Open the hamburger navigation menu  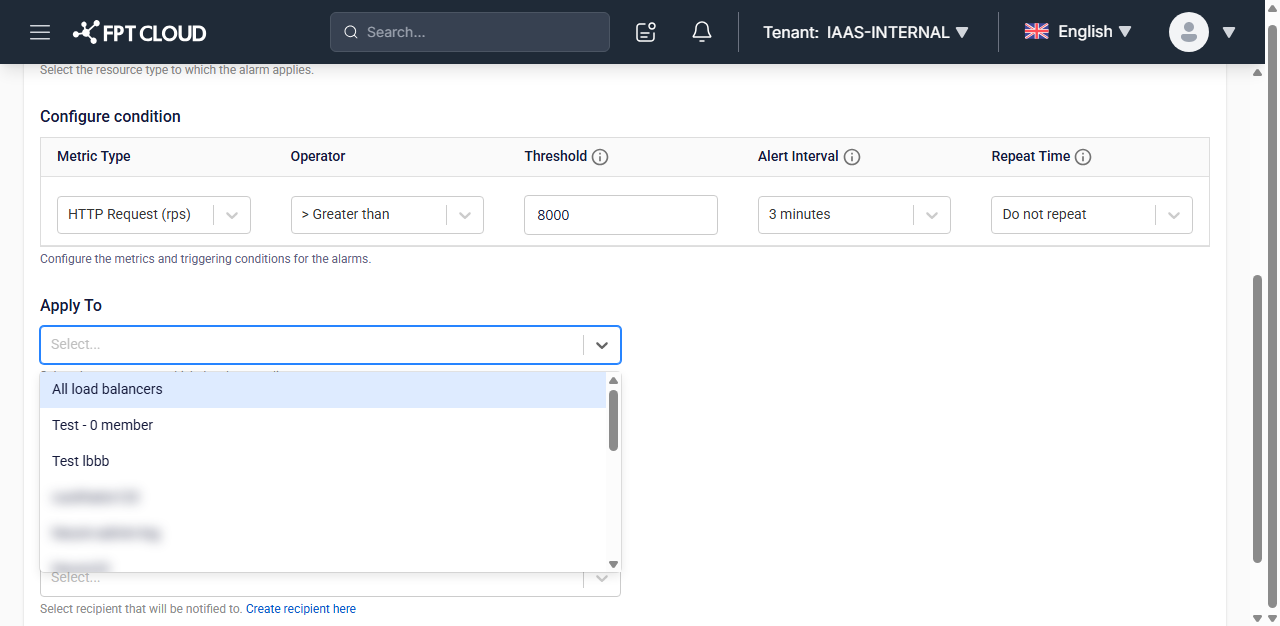tap(40, 32)
